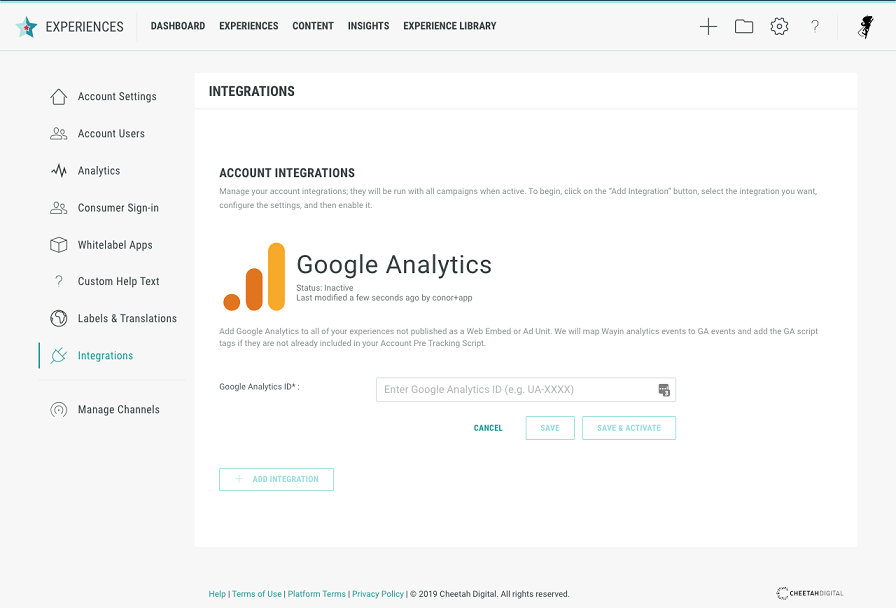Focus the Google Analytics ID input field
896x608 pixels.
515,390
